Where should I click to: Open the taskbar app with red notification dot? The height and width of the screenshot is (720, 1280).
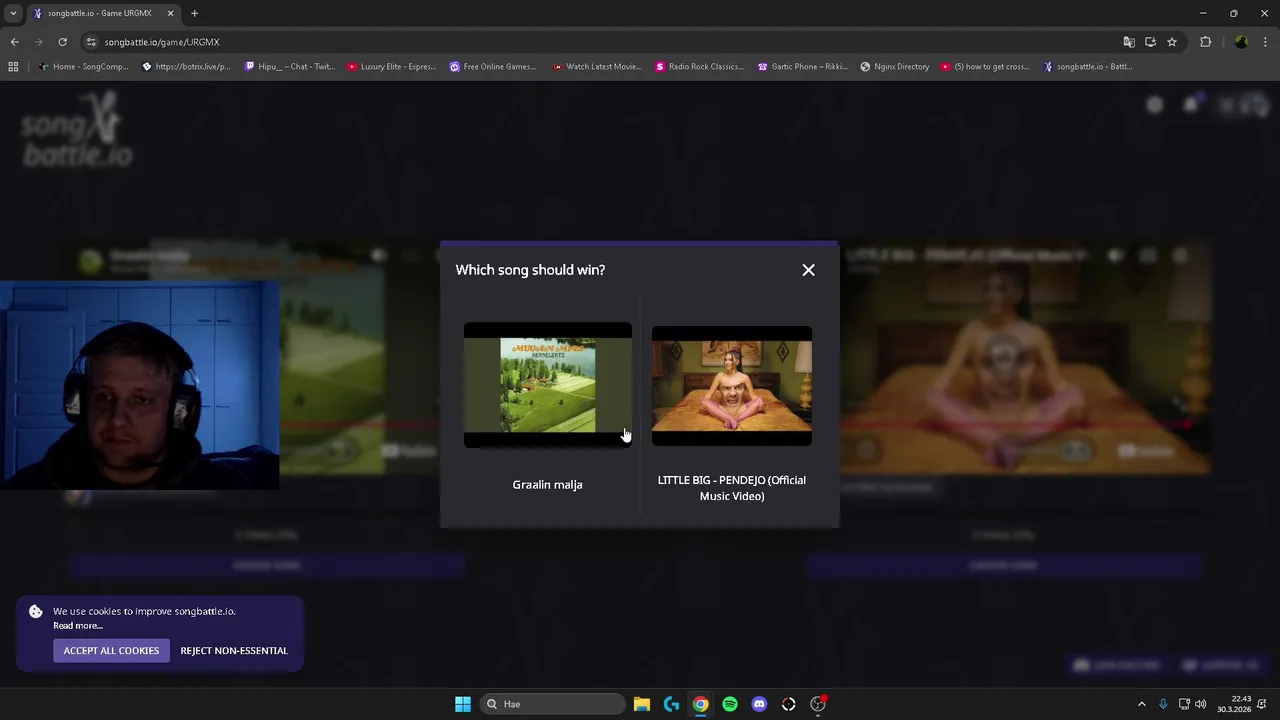pos(818,704)
